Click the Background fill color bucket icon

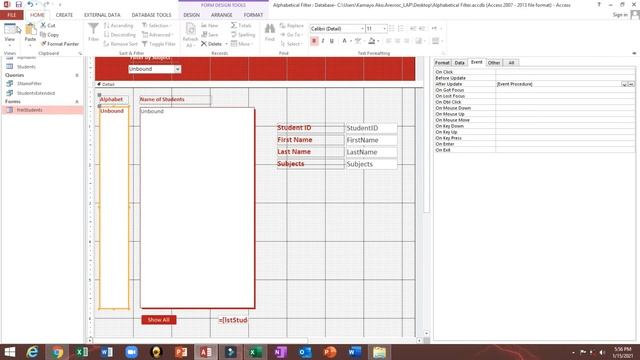[371, 41]
